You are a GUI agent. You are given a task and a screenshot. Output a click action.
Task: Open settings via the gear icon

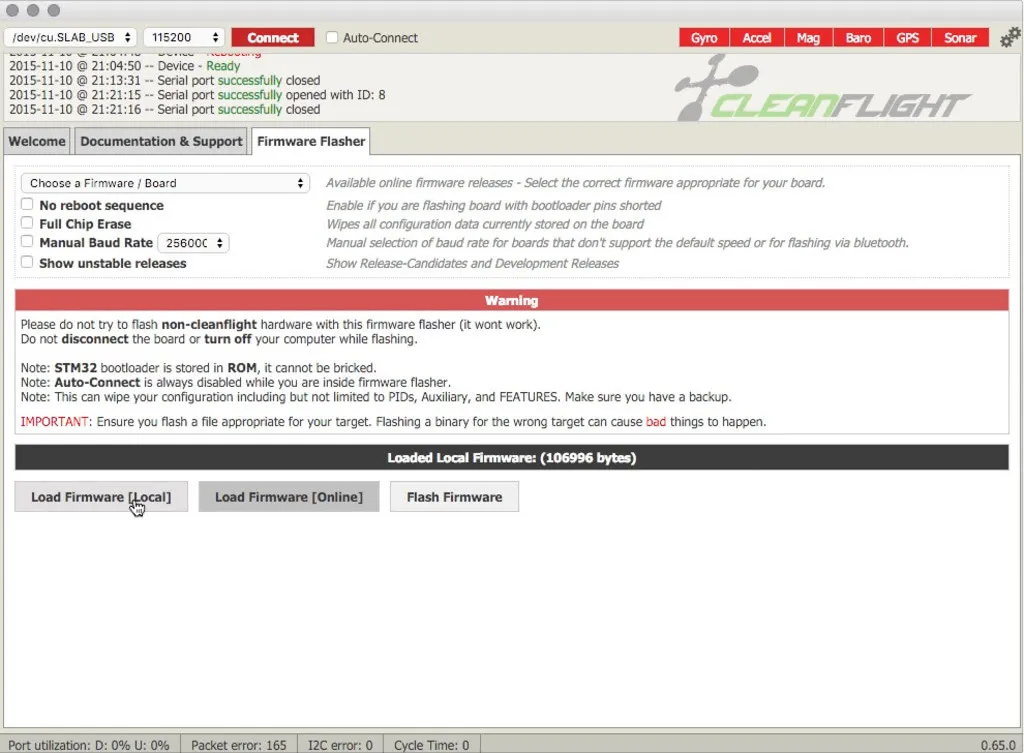1010,38
